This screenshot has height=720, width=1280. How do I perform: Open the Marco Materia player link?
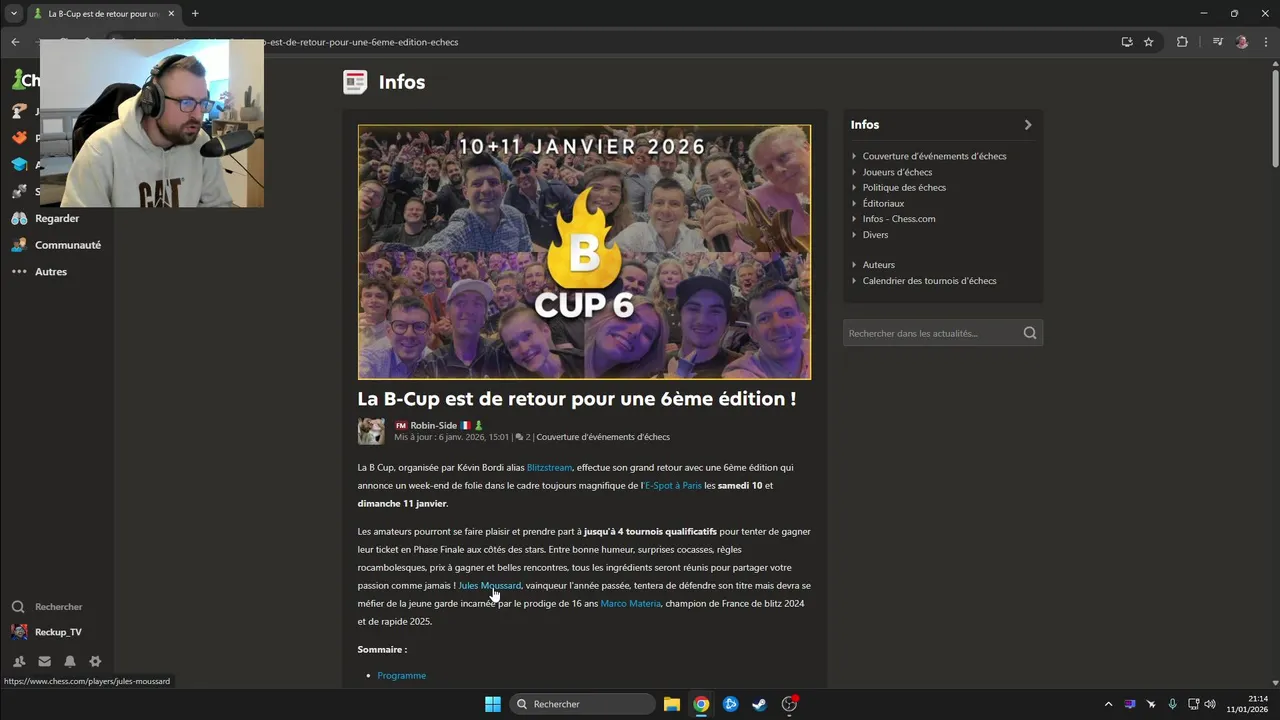pyautogui.click(x=630, y=603)
